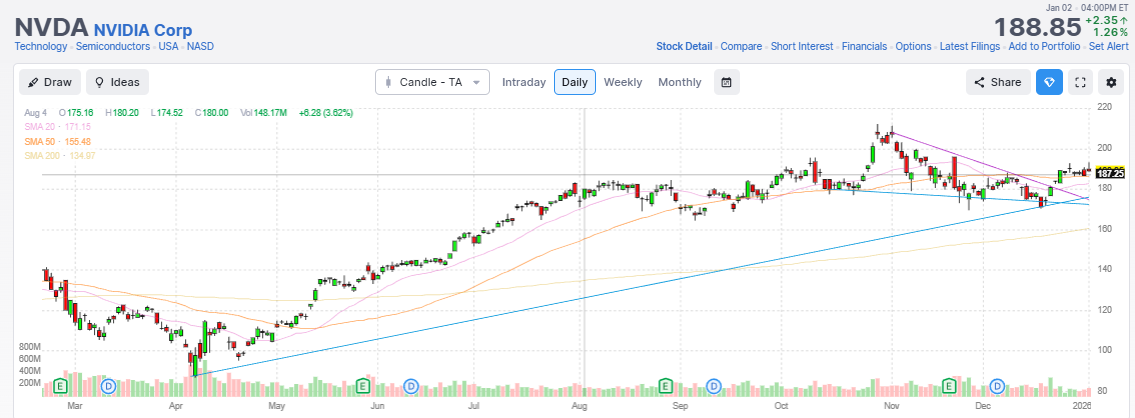This screenshot has height=418, width=1135.
Task: Click the candlestick icon in chart type selector
Action: 388,82
